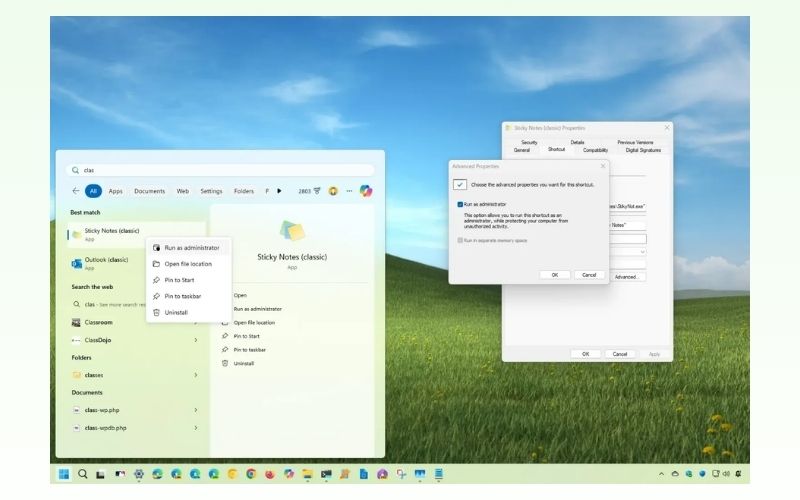Image resolution: width=800 pixels, height=500 pixels.
Task: Select the Settings search filter
Action: [211, 191]
